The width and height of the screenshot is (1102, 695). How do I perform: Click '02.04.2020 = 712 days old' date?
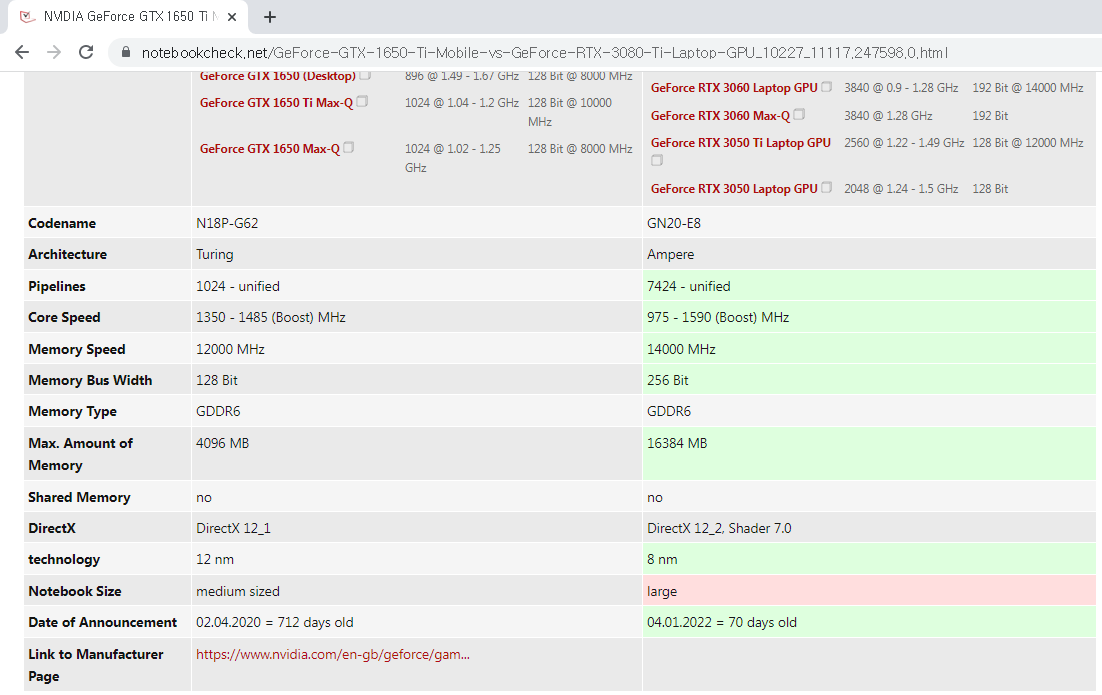[275, 623]
